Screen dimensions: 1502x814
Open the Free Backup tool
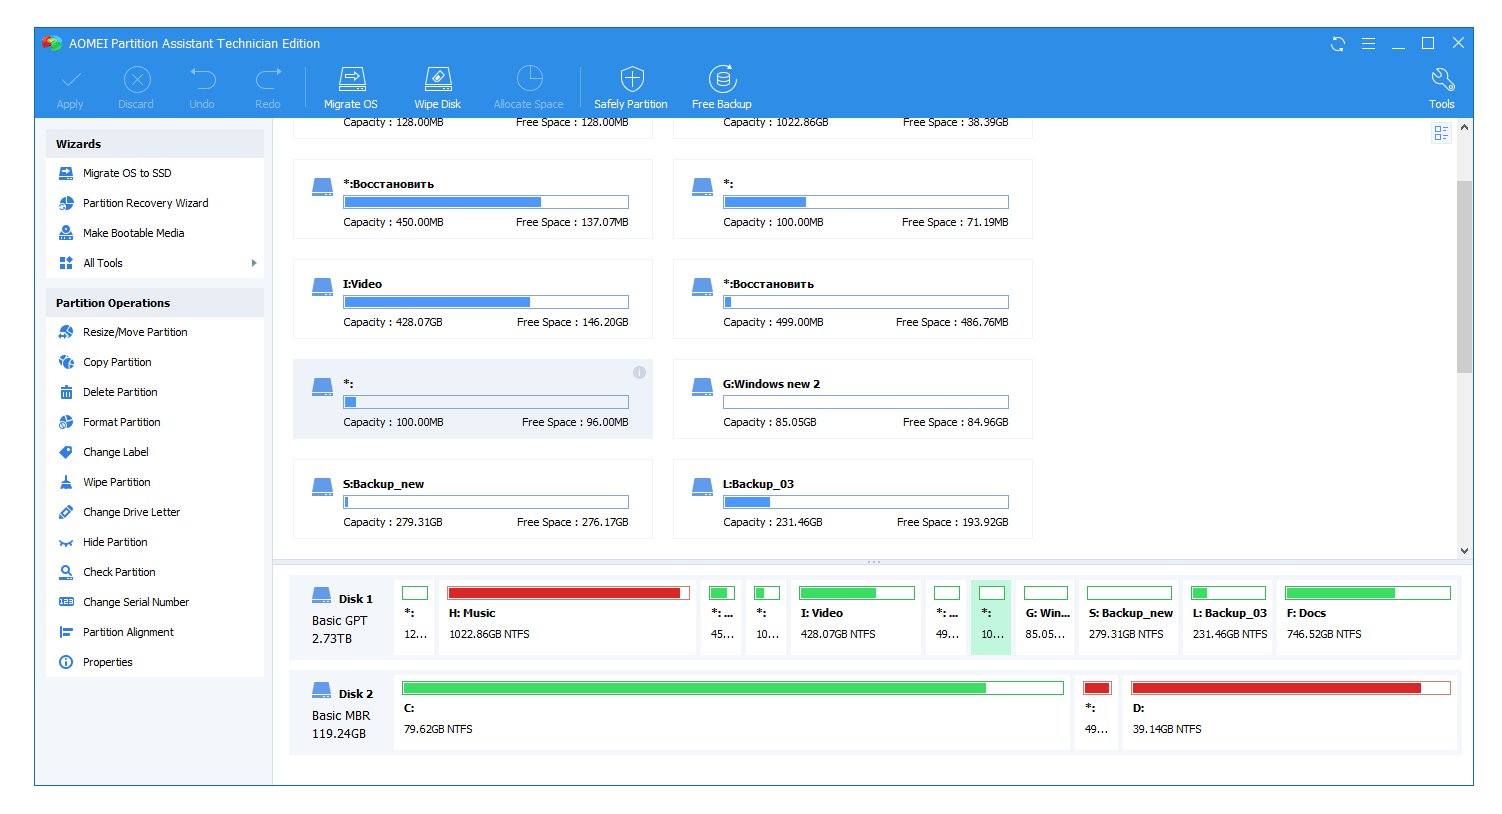pyautogui.click(x=722, y=88)
